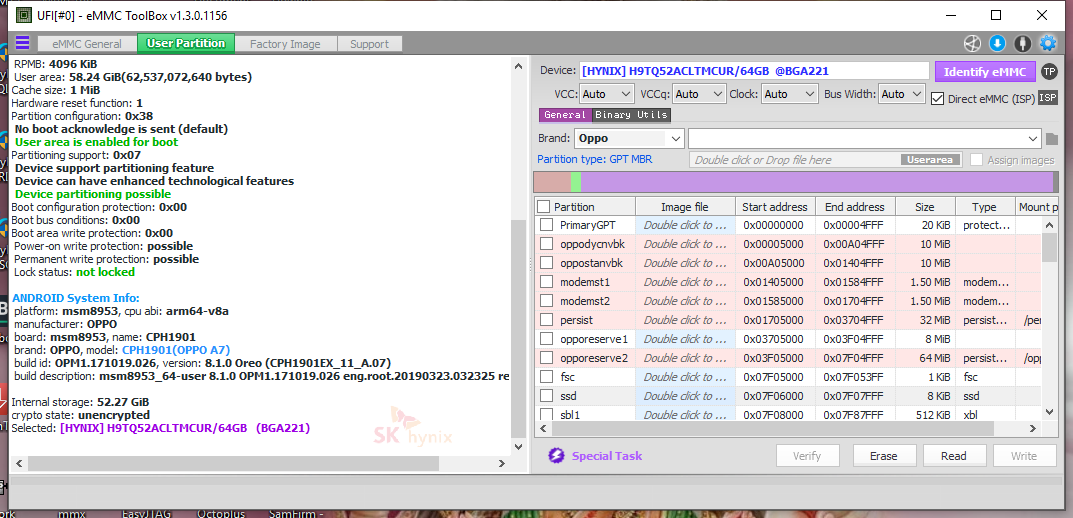Check the select-all Partition header checkbox

click(x=543, y=207)
